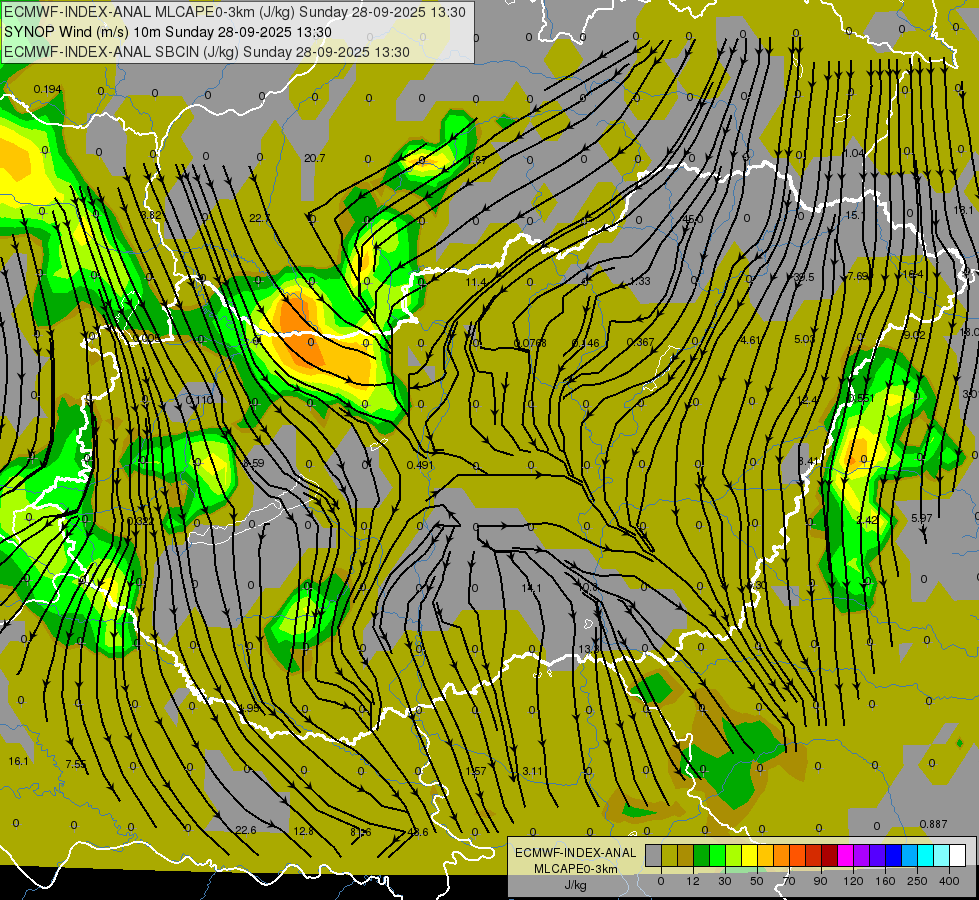
Task: Click the map value 0.491
Action: click(420, 465)
